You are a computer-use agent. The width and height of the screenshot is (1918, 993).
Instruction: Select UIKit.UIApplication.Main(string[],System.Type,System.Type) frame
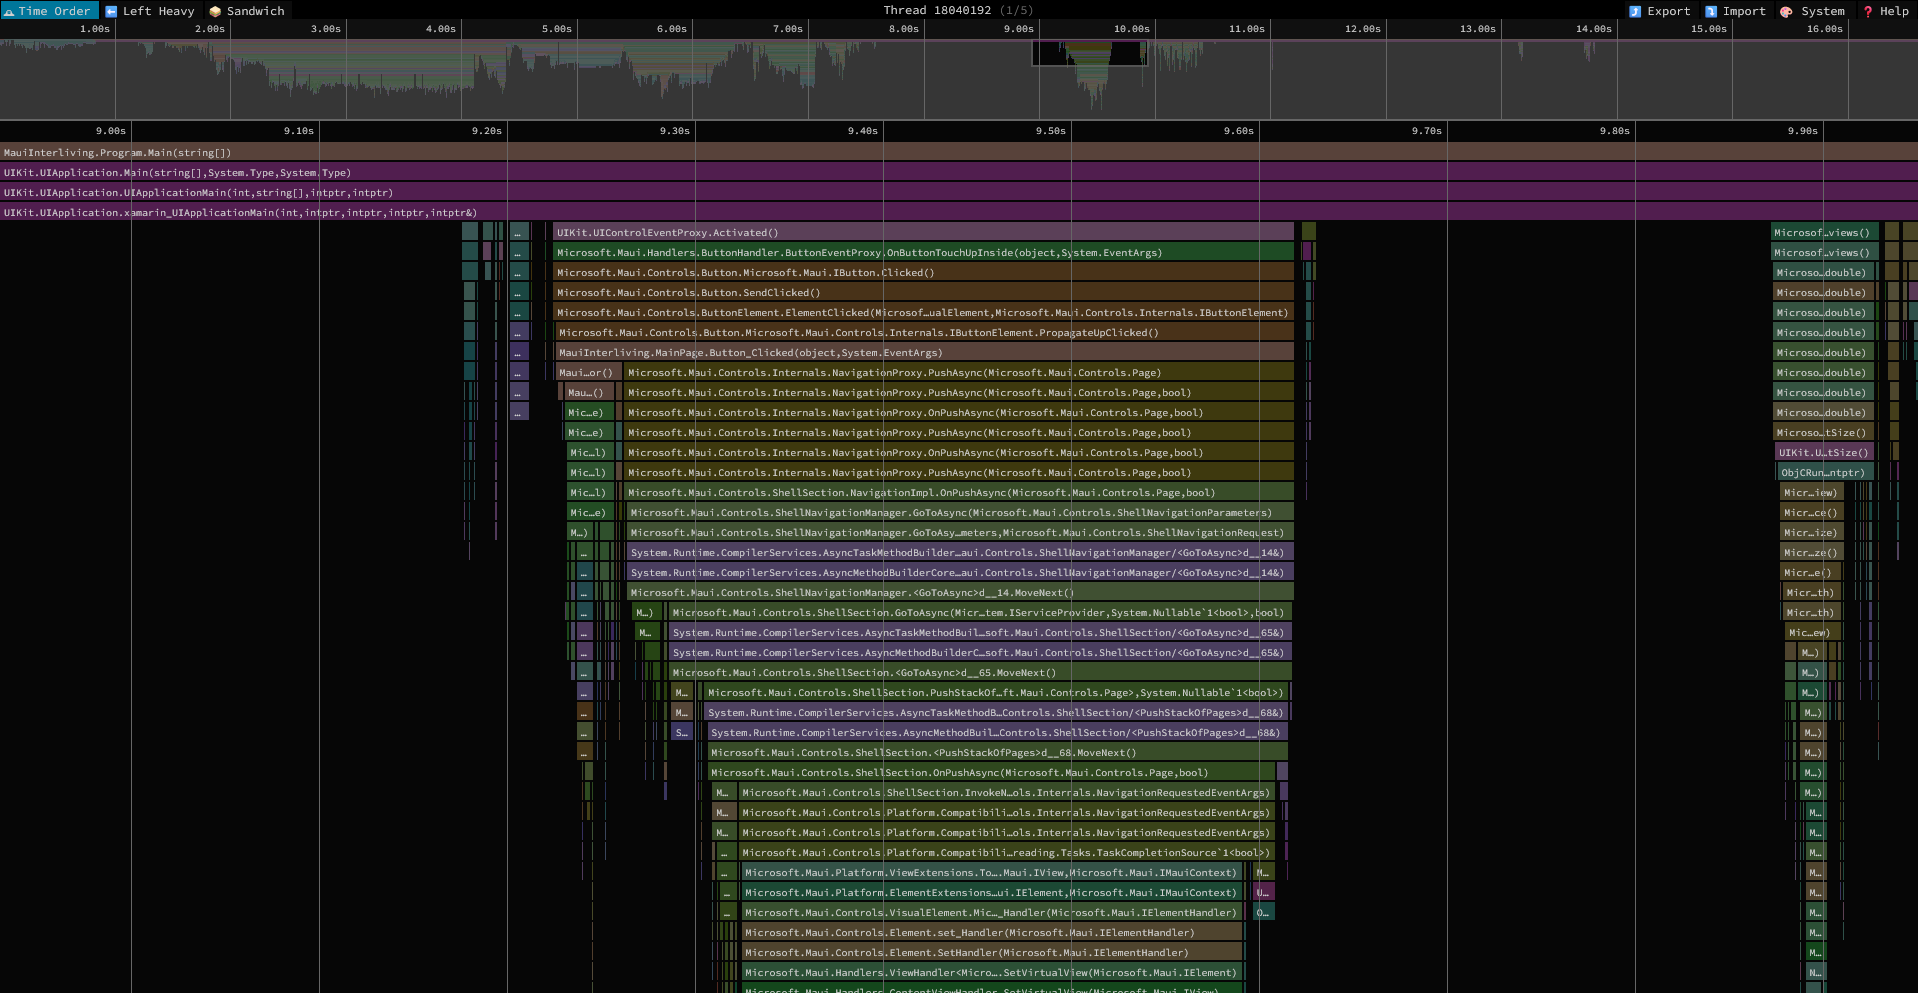pyautogui.click(x=959, y=172)
